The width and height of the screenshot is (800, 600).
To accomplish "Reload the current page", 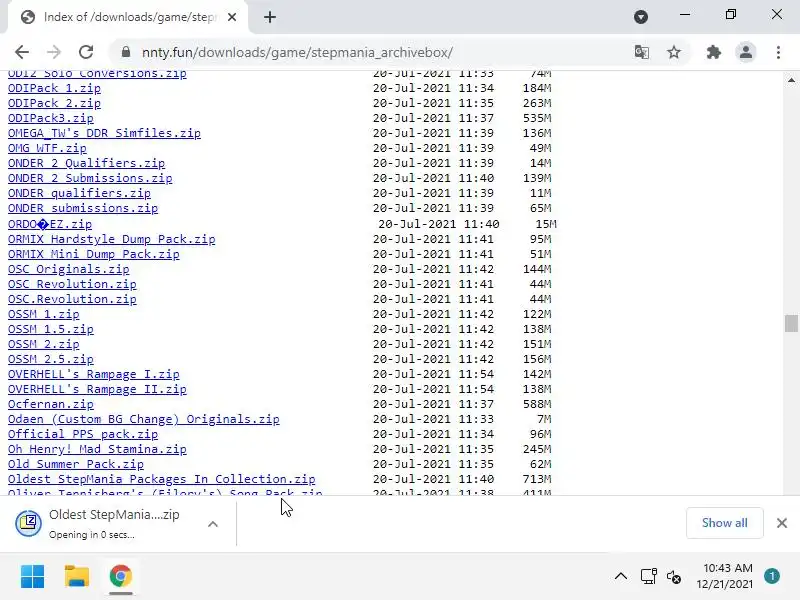I will pos(86,52).
